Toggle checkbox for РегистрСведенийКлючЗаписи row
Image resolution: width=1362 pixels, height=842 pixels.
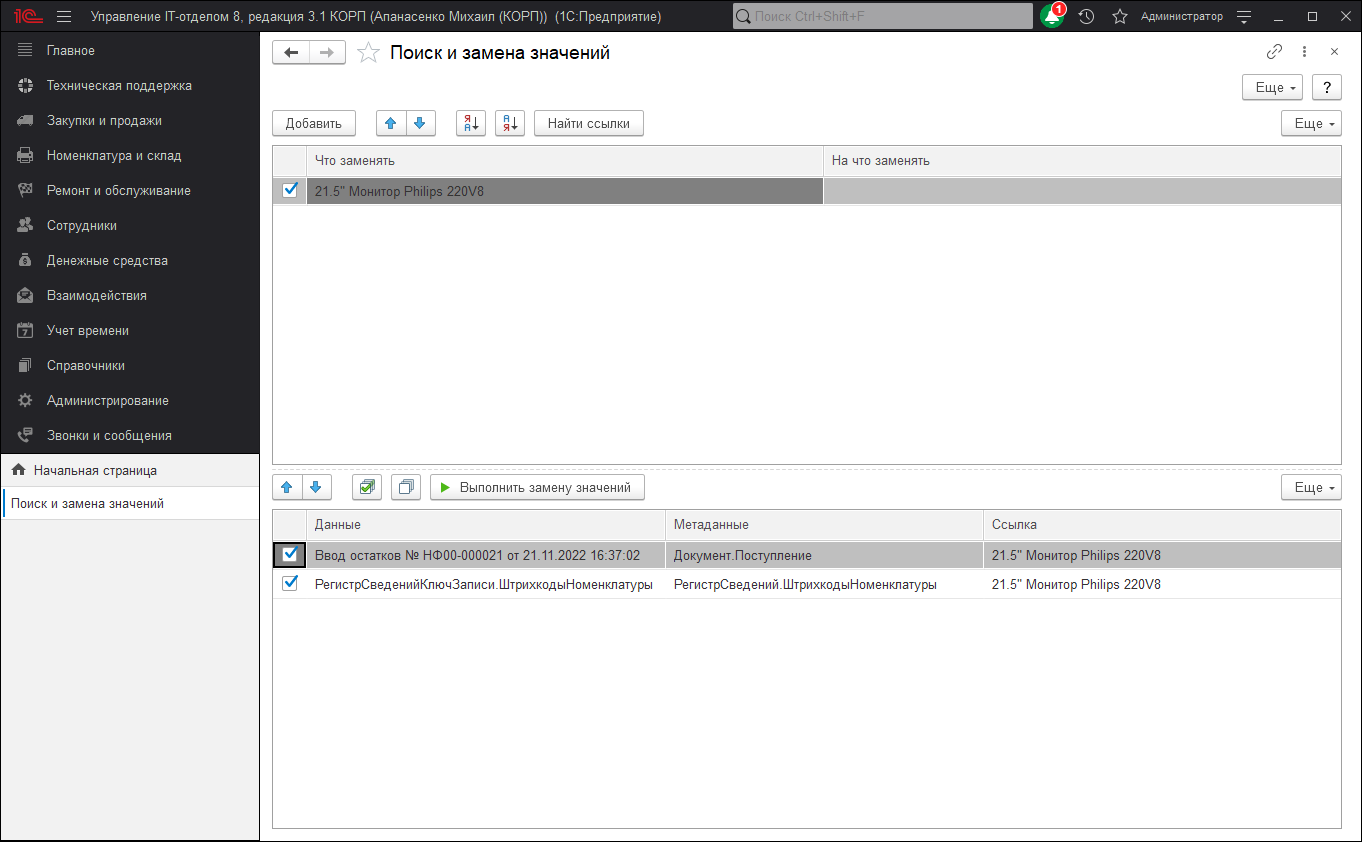point(290,584)
